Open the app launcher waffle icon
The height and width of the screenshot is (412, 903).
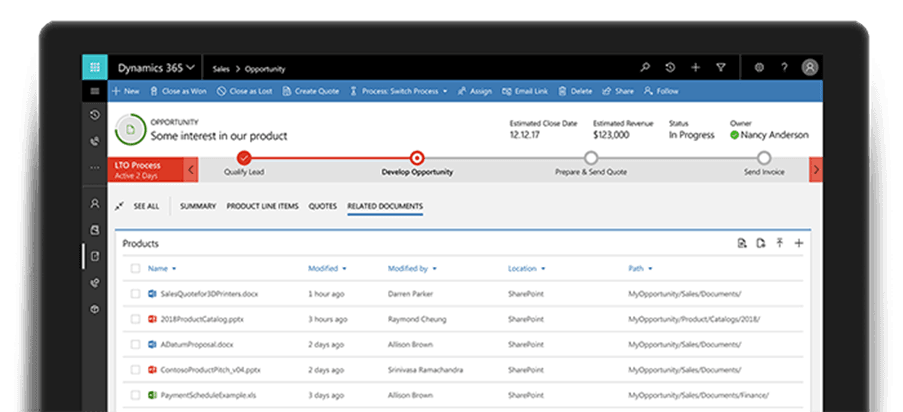point(94,67)
